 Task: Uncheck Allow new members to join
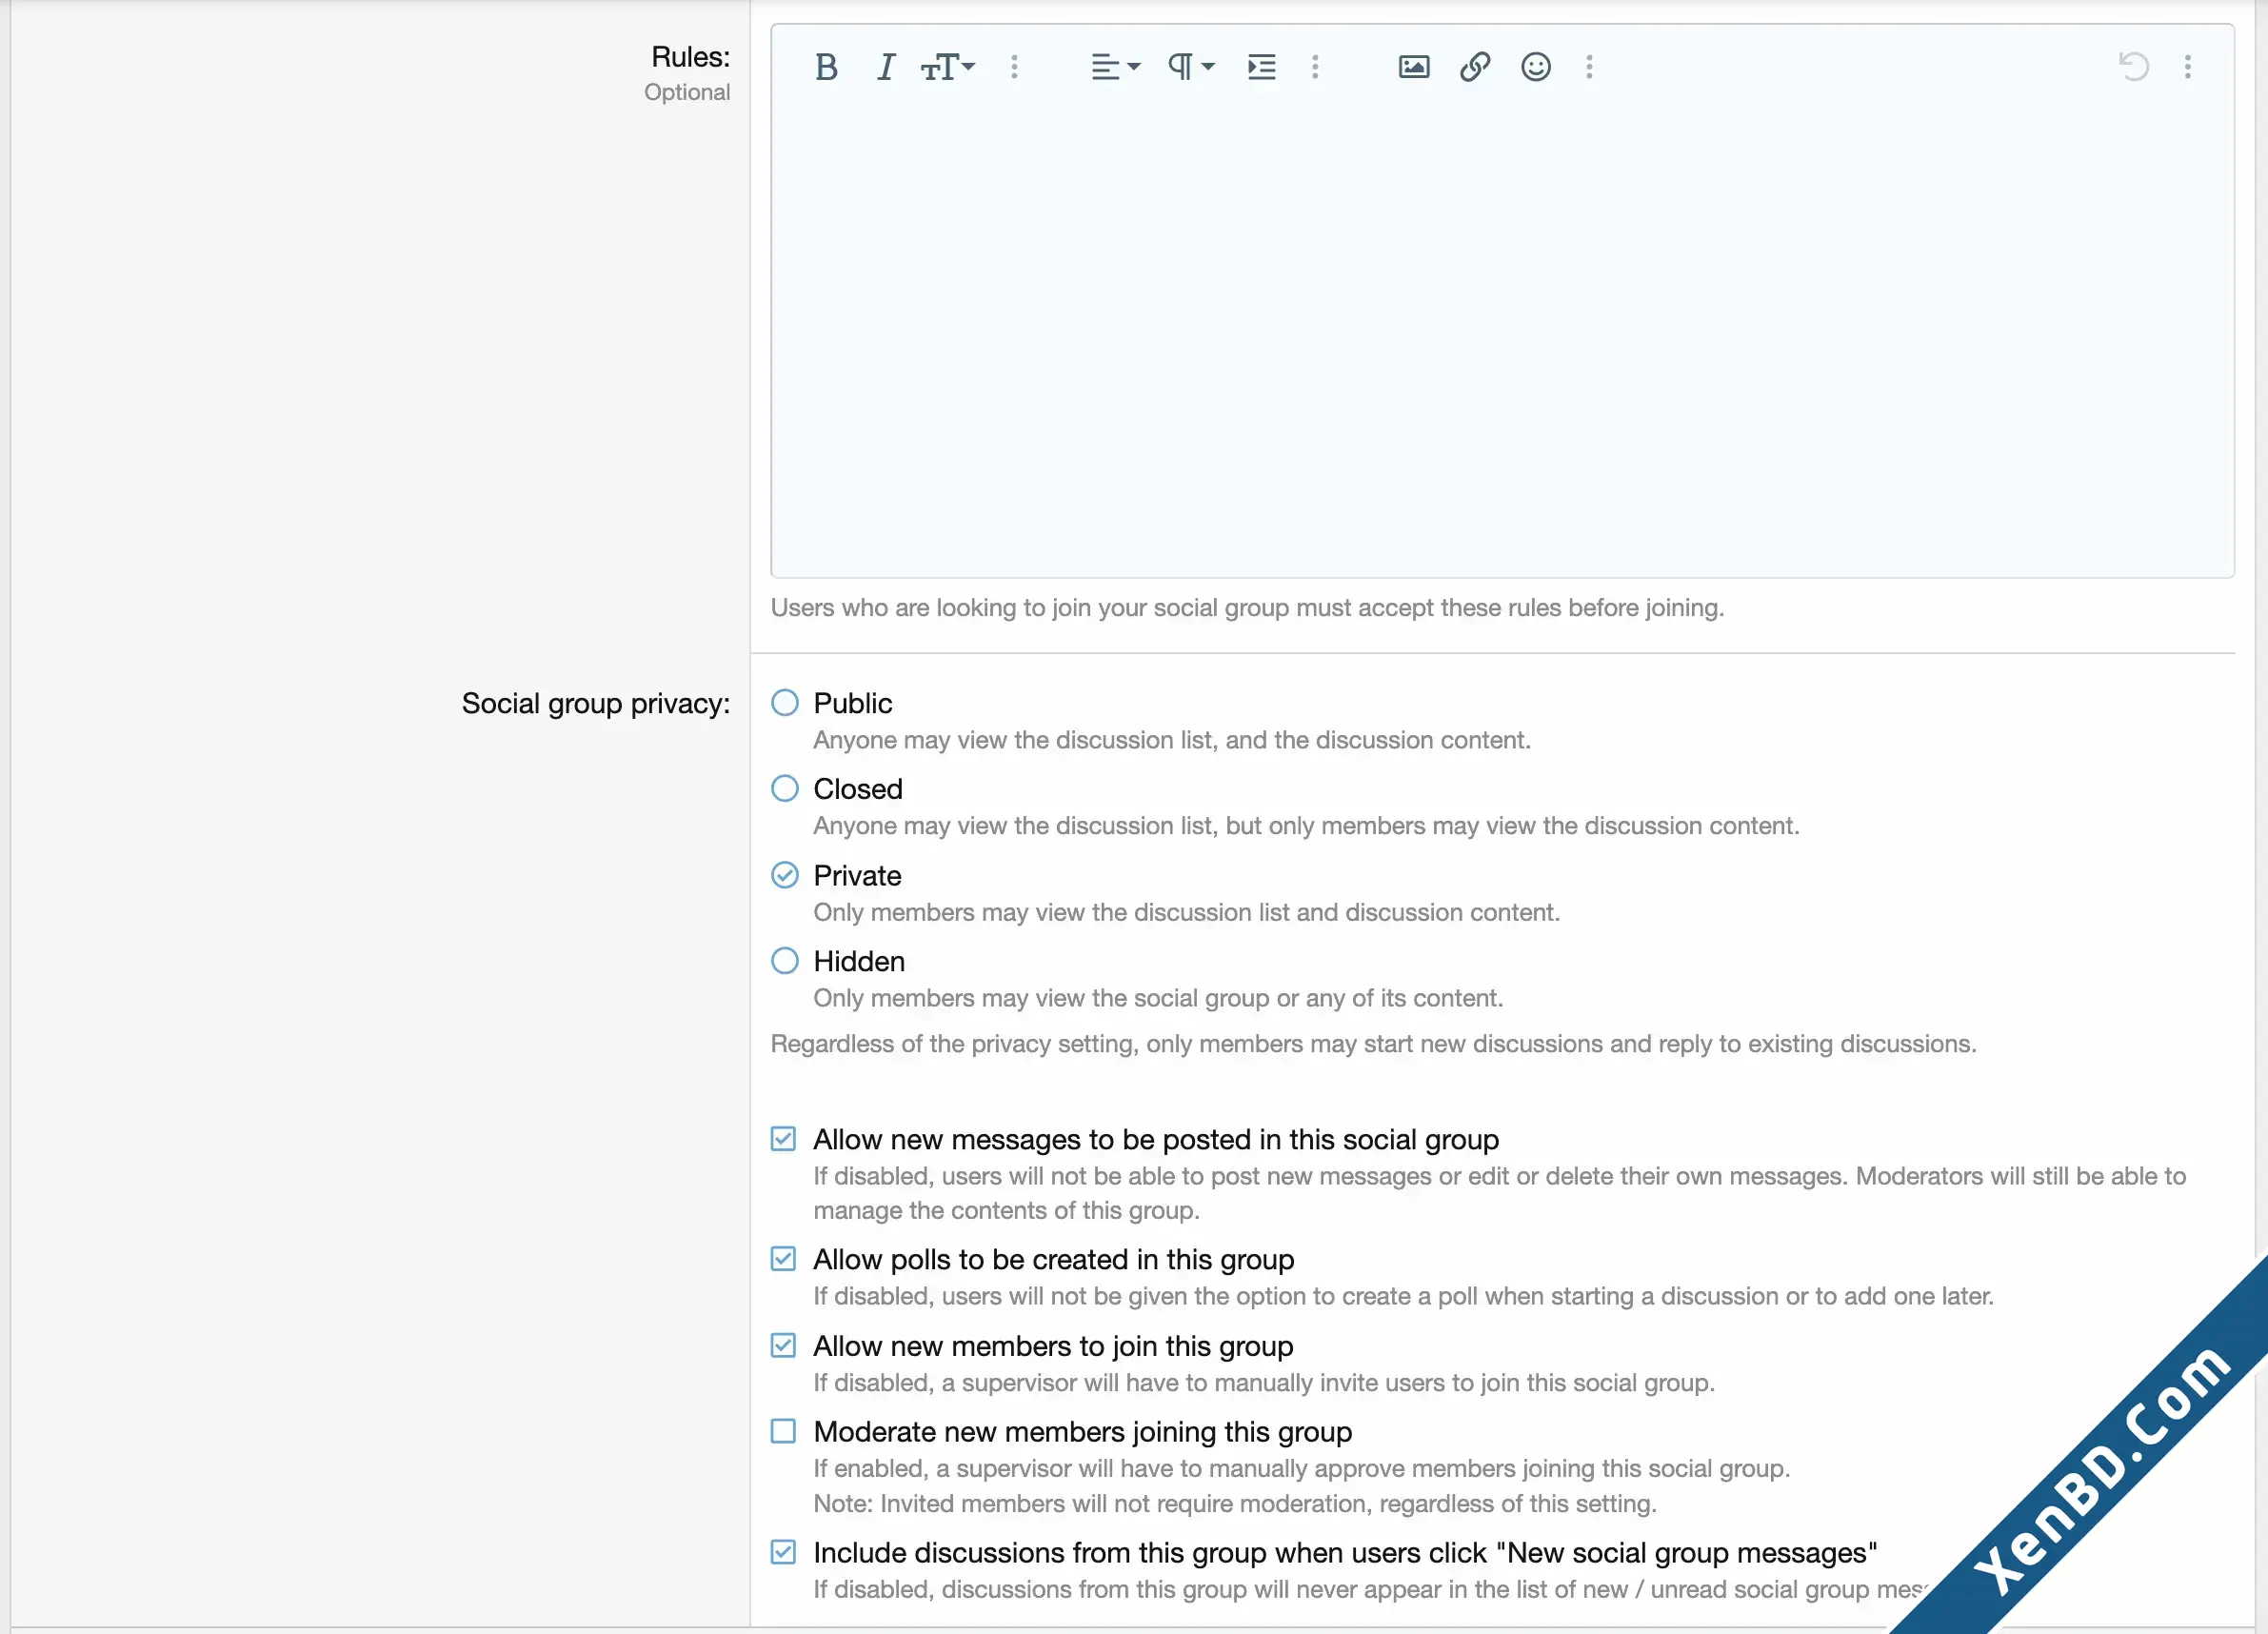point(784,1345)
